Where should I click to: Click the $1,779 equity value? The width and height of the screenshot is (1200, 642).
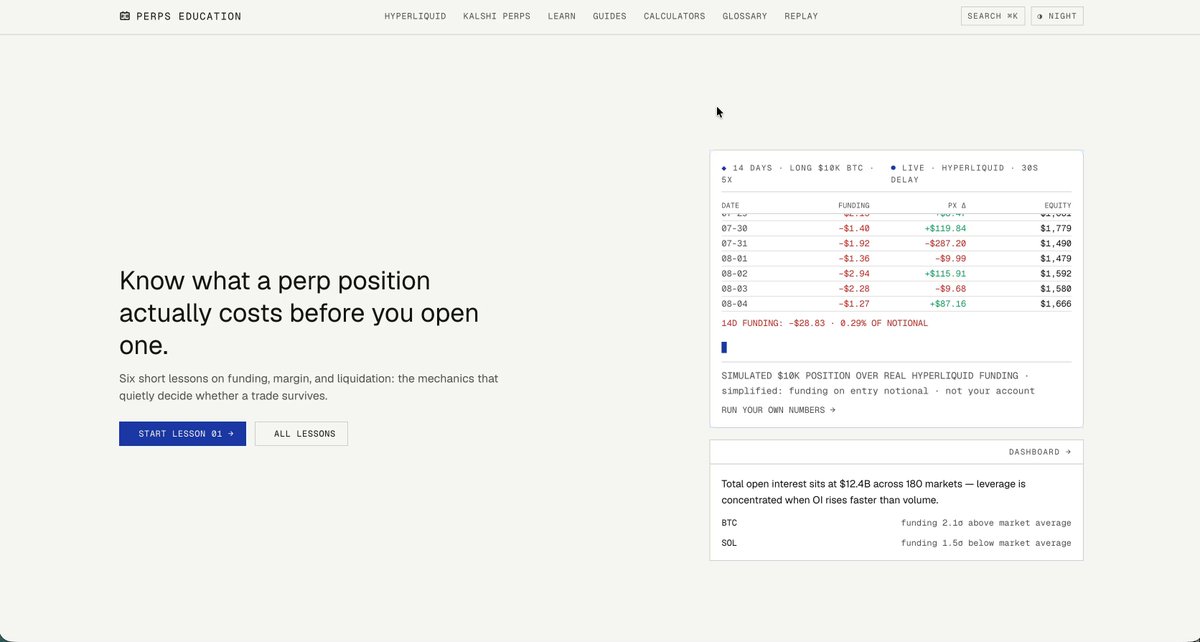pyautogui.click(x=1055, y=228)
